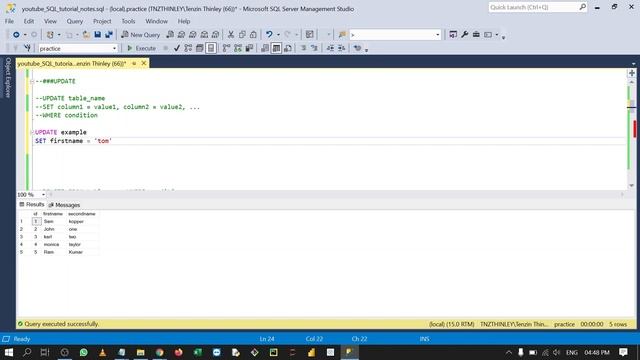Select the 'Kumar' cell in results grid
Screen dimensions: 640x360
coord(82,252)
